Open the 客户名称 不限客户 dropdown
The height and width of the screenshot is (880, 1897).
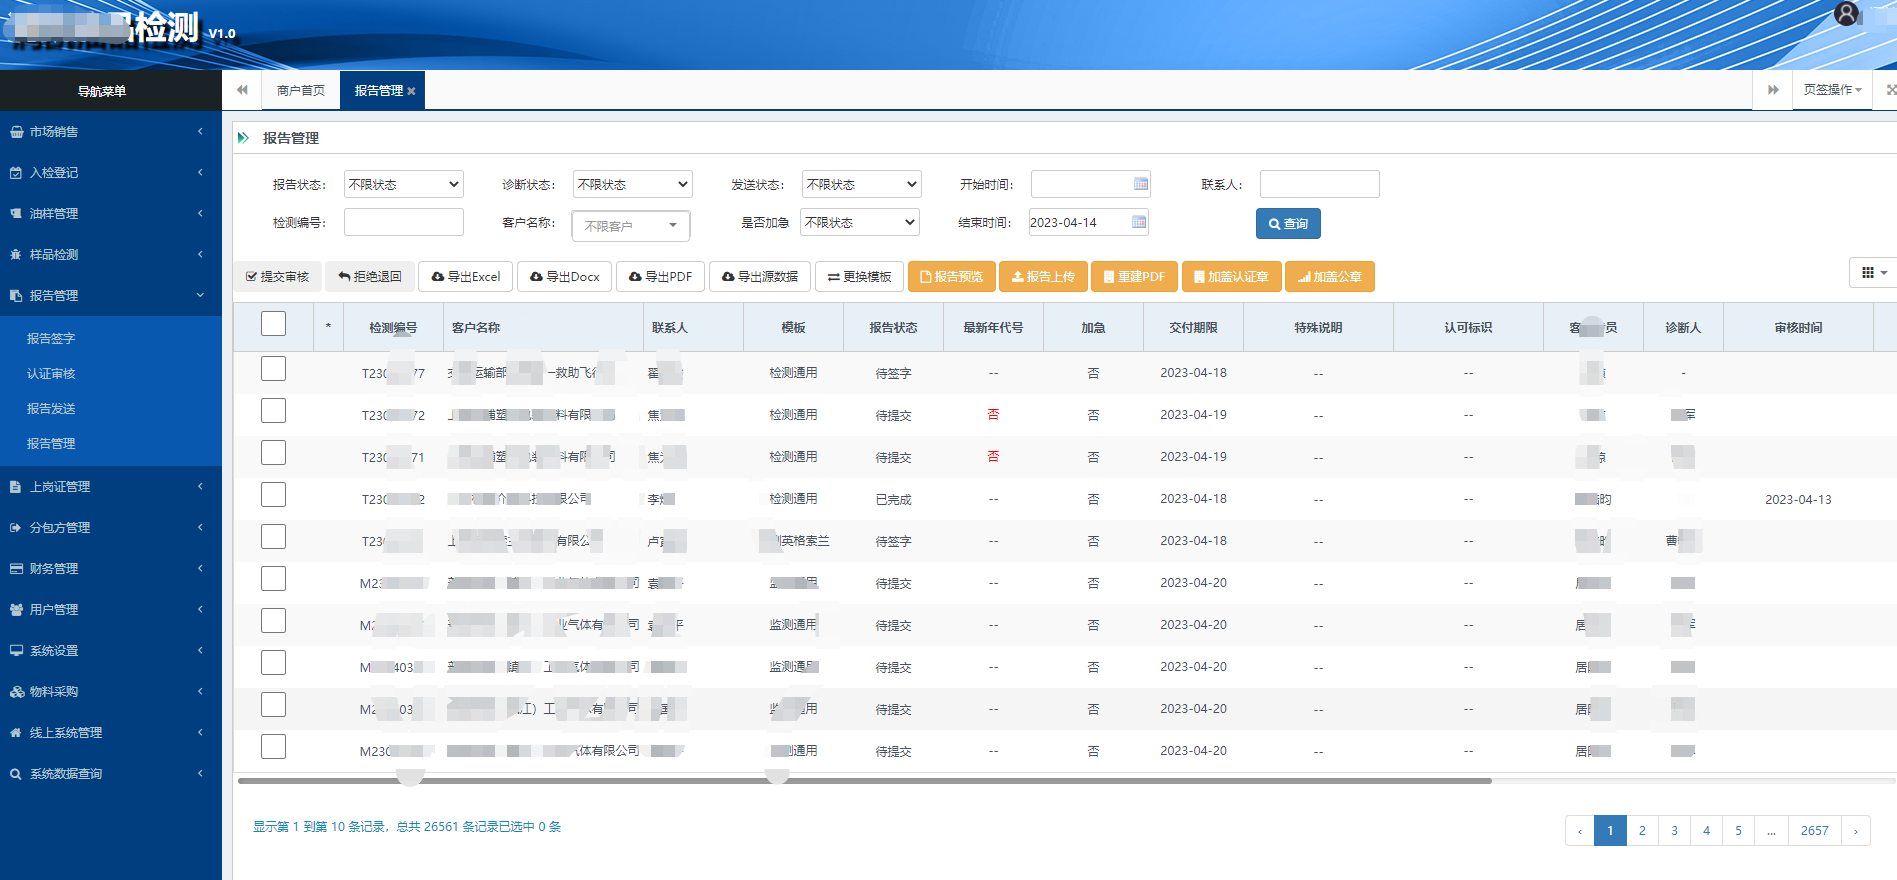(631, 226)
